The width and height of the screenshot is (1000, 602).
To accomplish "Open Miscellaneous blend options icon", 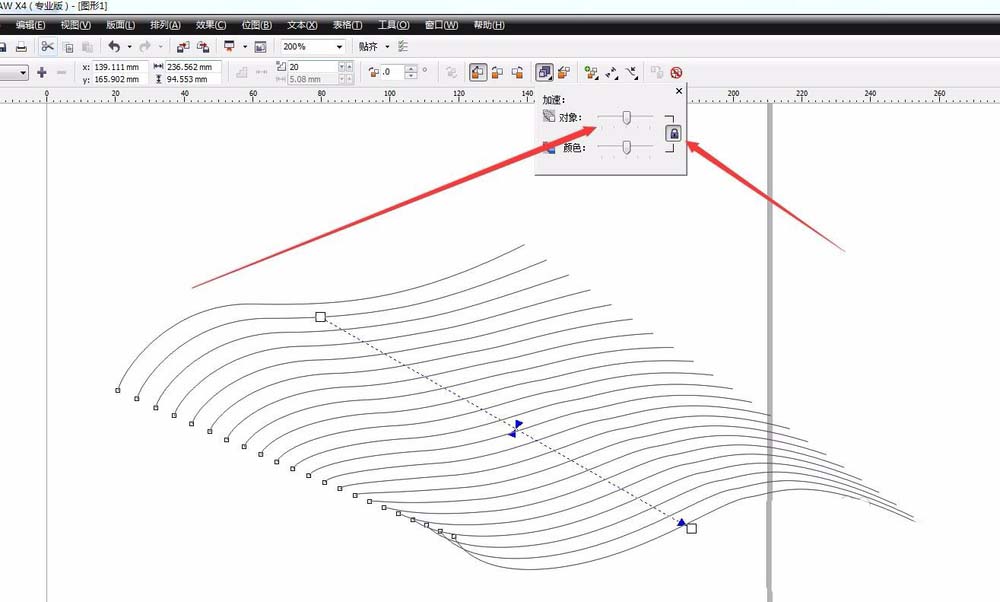I will [x=591, y=72].
